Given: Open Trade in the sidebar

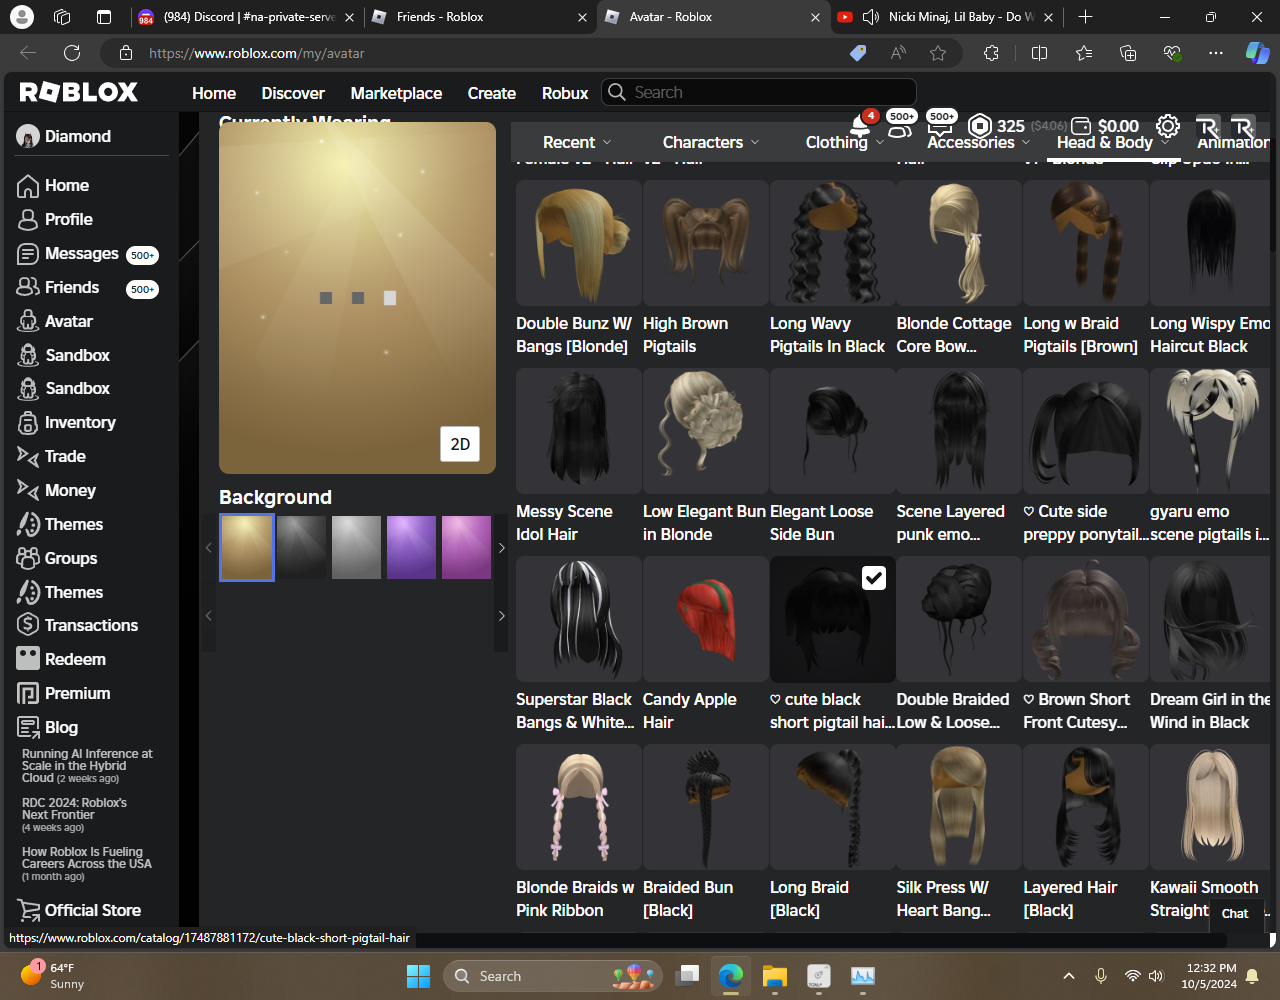Looking at the screenshot, I should tap(51, 457).
